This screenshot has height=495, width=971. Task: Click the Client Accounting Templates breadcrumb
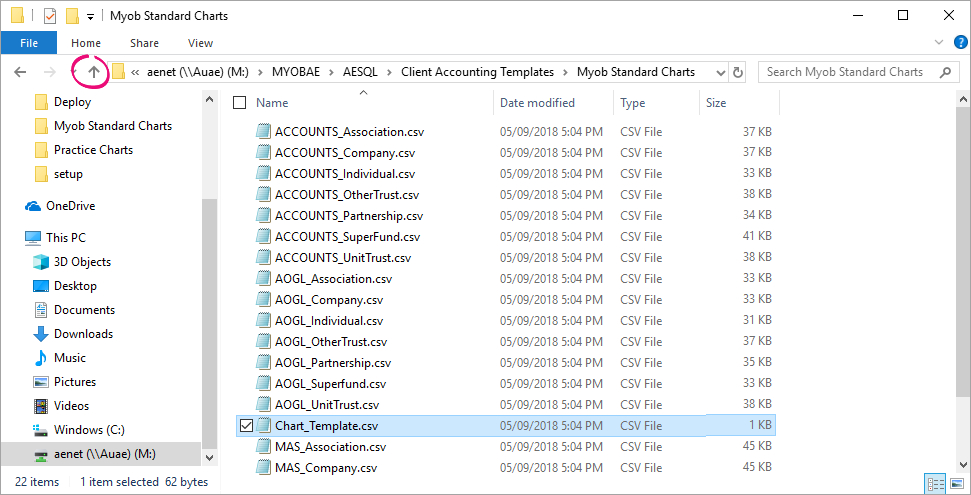[x=477, y=72]
